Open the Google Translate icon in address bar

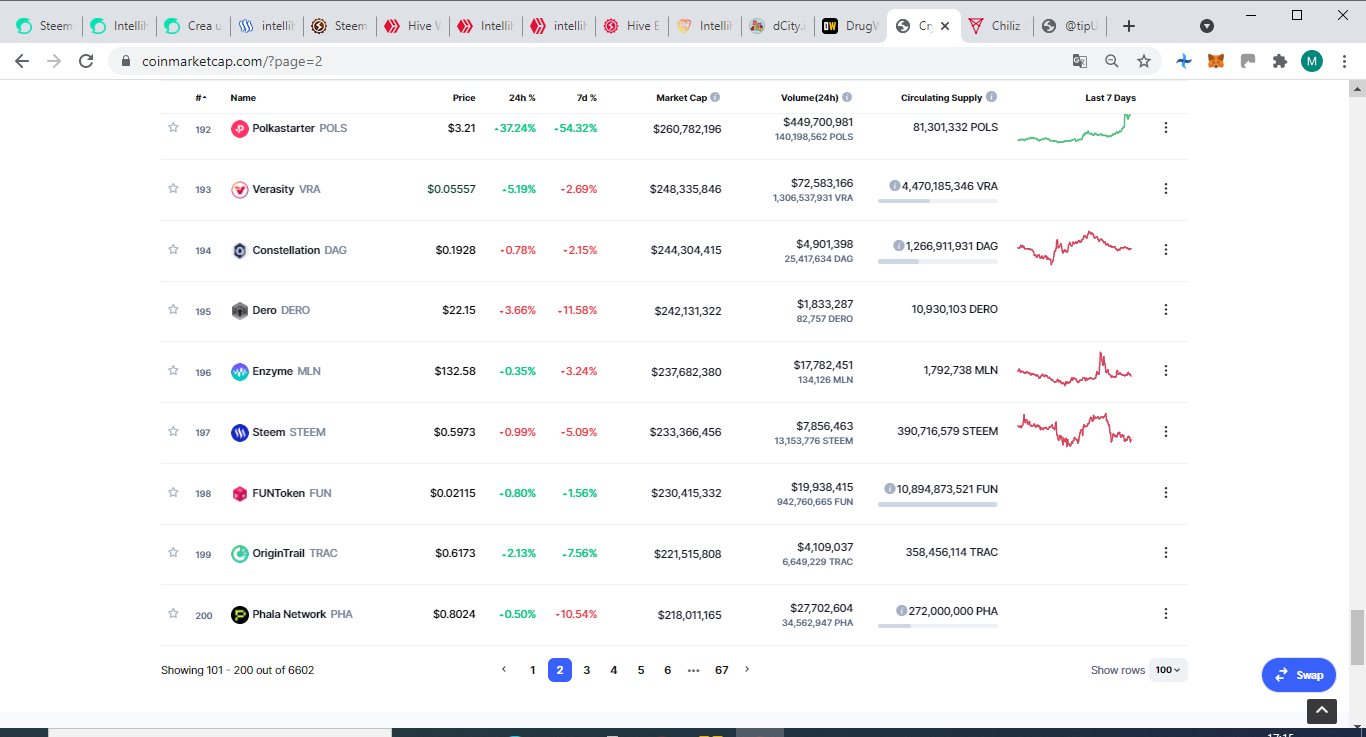[1080, 61]
